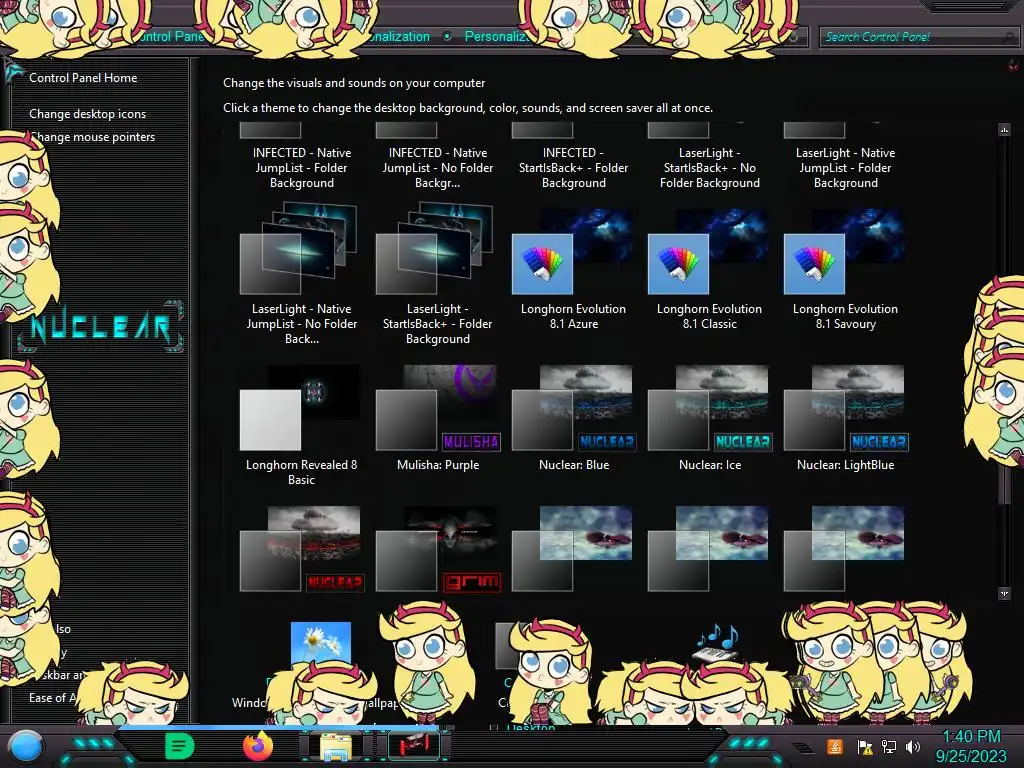This screenshot has height=768, width=1024.
Task: Click the volume speaker tray icon
Action: [913, 746]
